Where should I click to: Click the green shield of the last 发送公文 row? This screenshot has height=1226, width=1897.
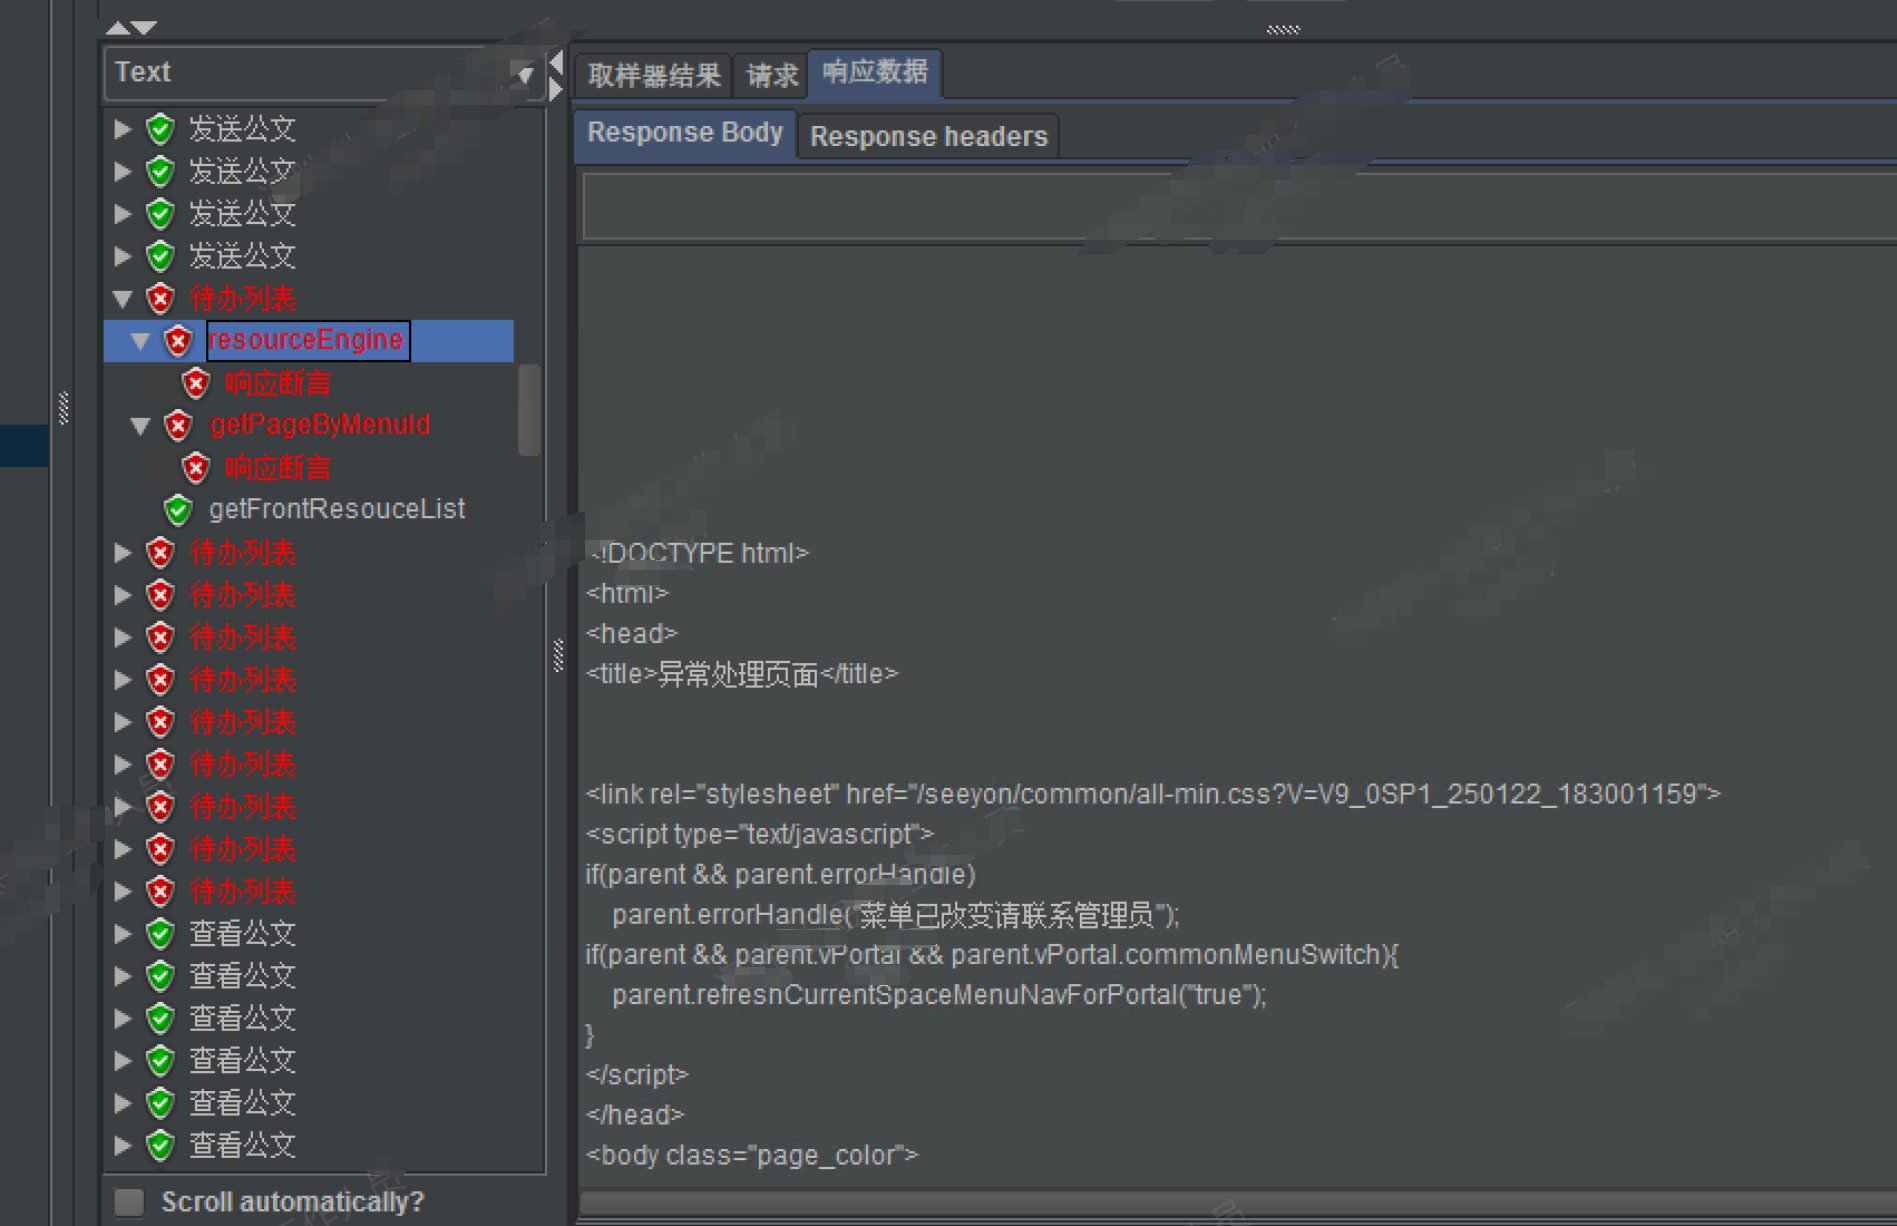coord(161,256)
